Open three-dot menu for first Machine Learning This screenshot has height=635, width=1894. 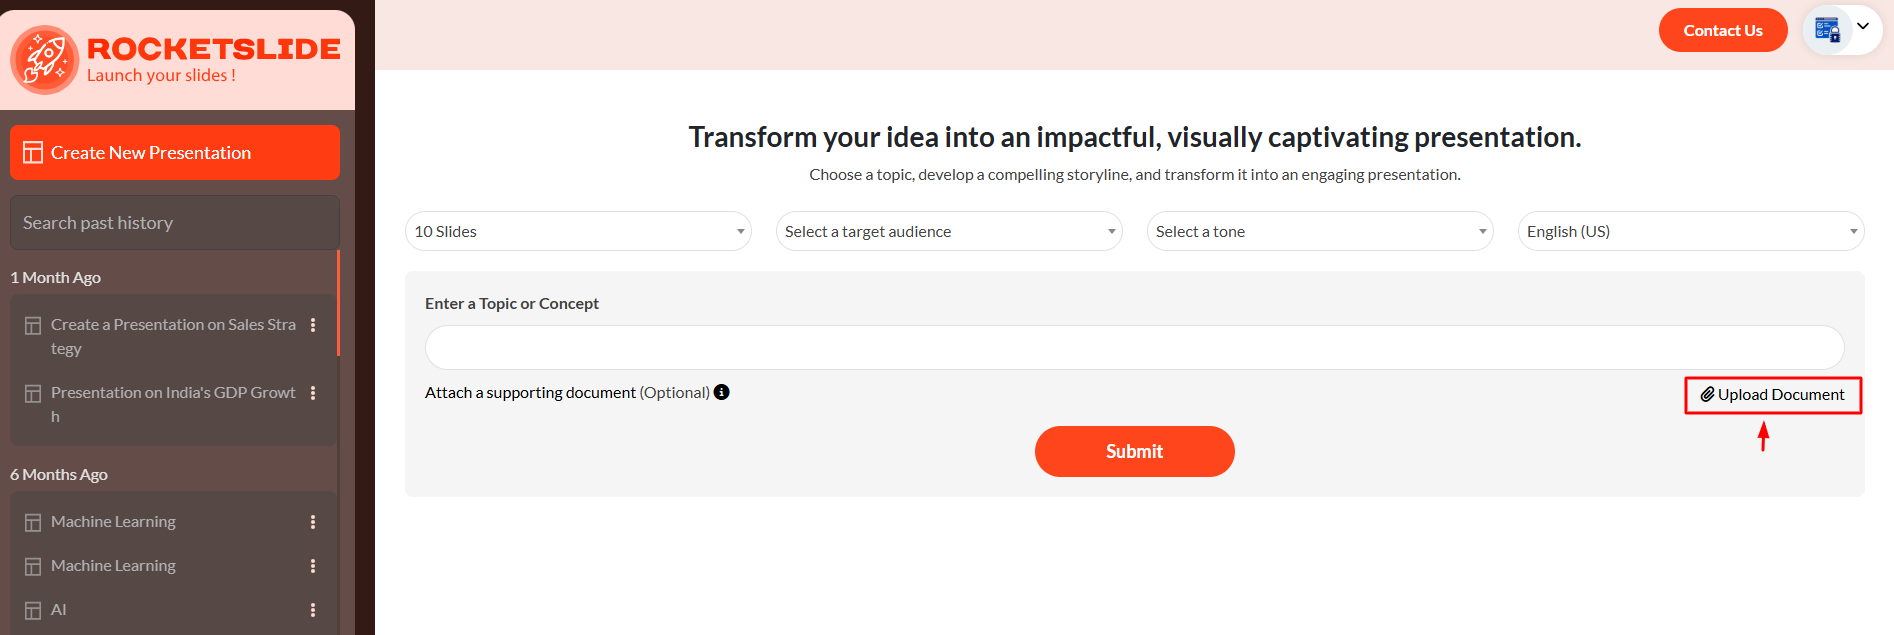click(313, 522)
